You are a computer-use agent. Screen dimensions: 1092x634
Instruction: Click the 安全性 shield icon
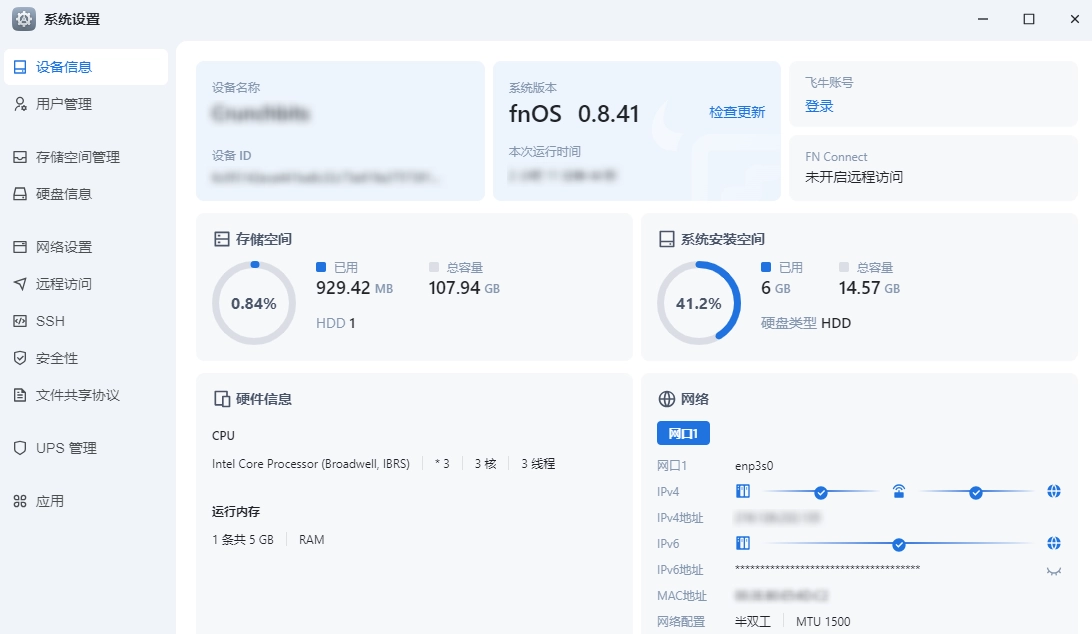coord(20,358)
